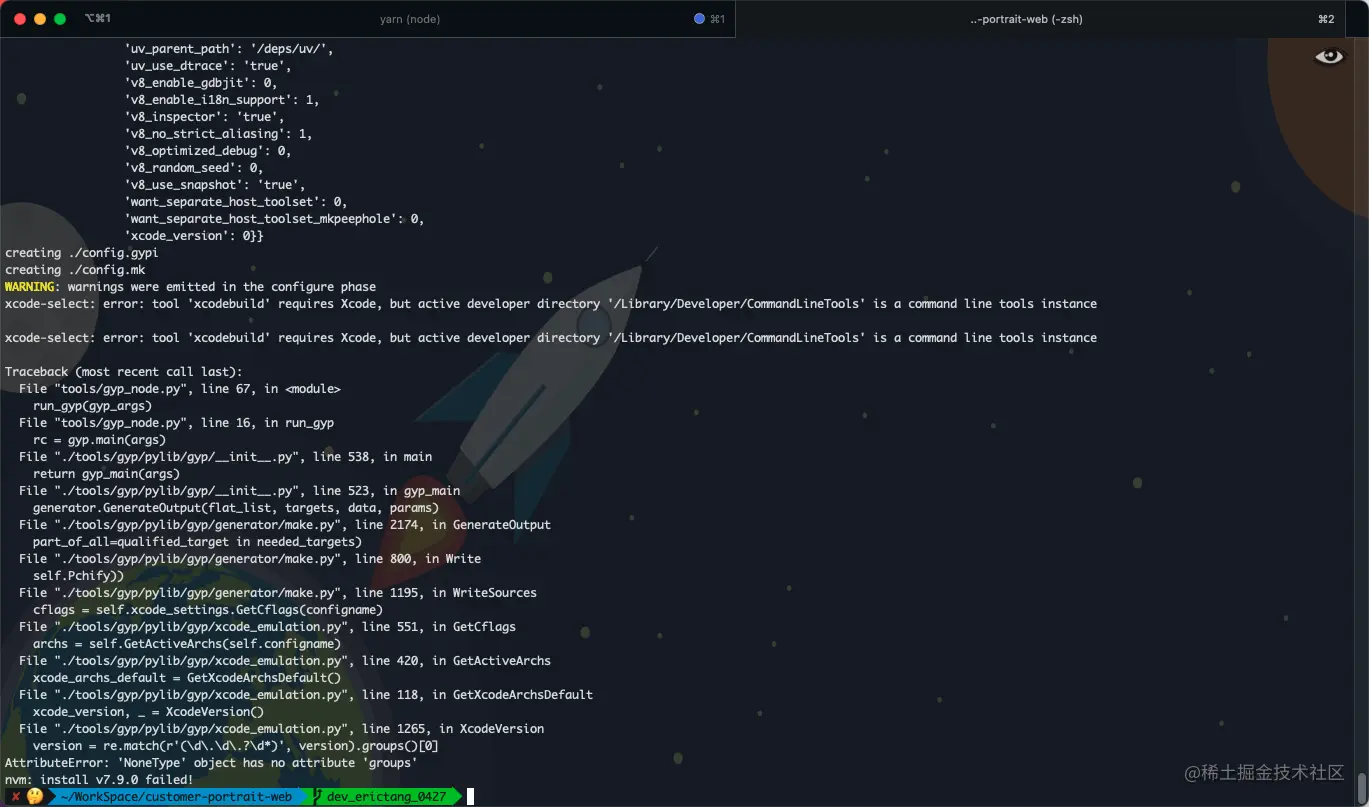Click 'xcode_version, _ = XcodeVersion()' line
The height and width of the screenshot is (807, 1369).
point(148,712)
